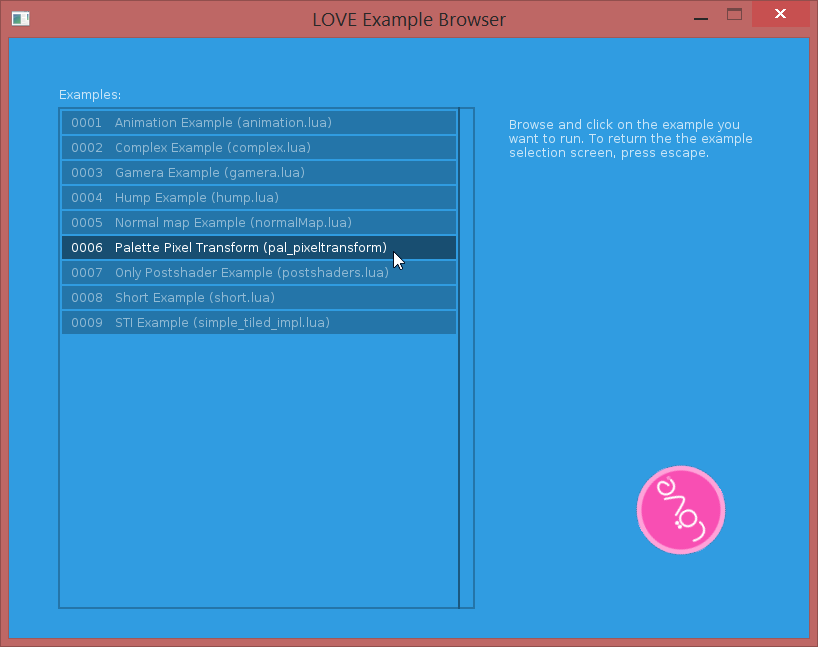Image resolution: width=818 pixels, height=647 pixels.
Task: Click the "Examples:" label text
Action: point(90,95)
